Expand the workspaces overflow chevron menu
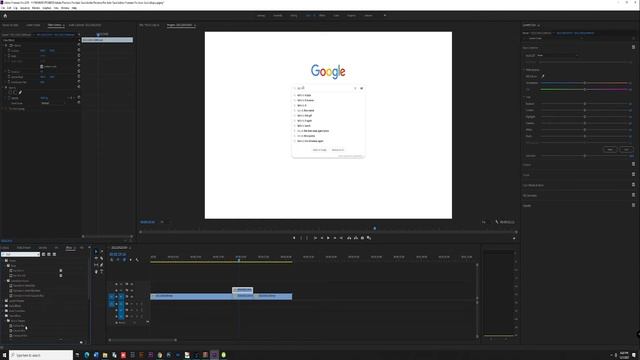 pos(384,16)
